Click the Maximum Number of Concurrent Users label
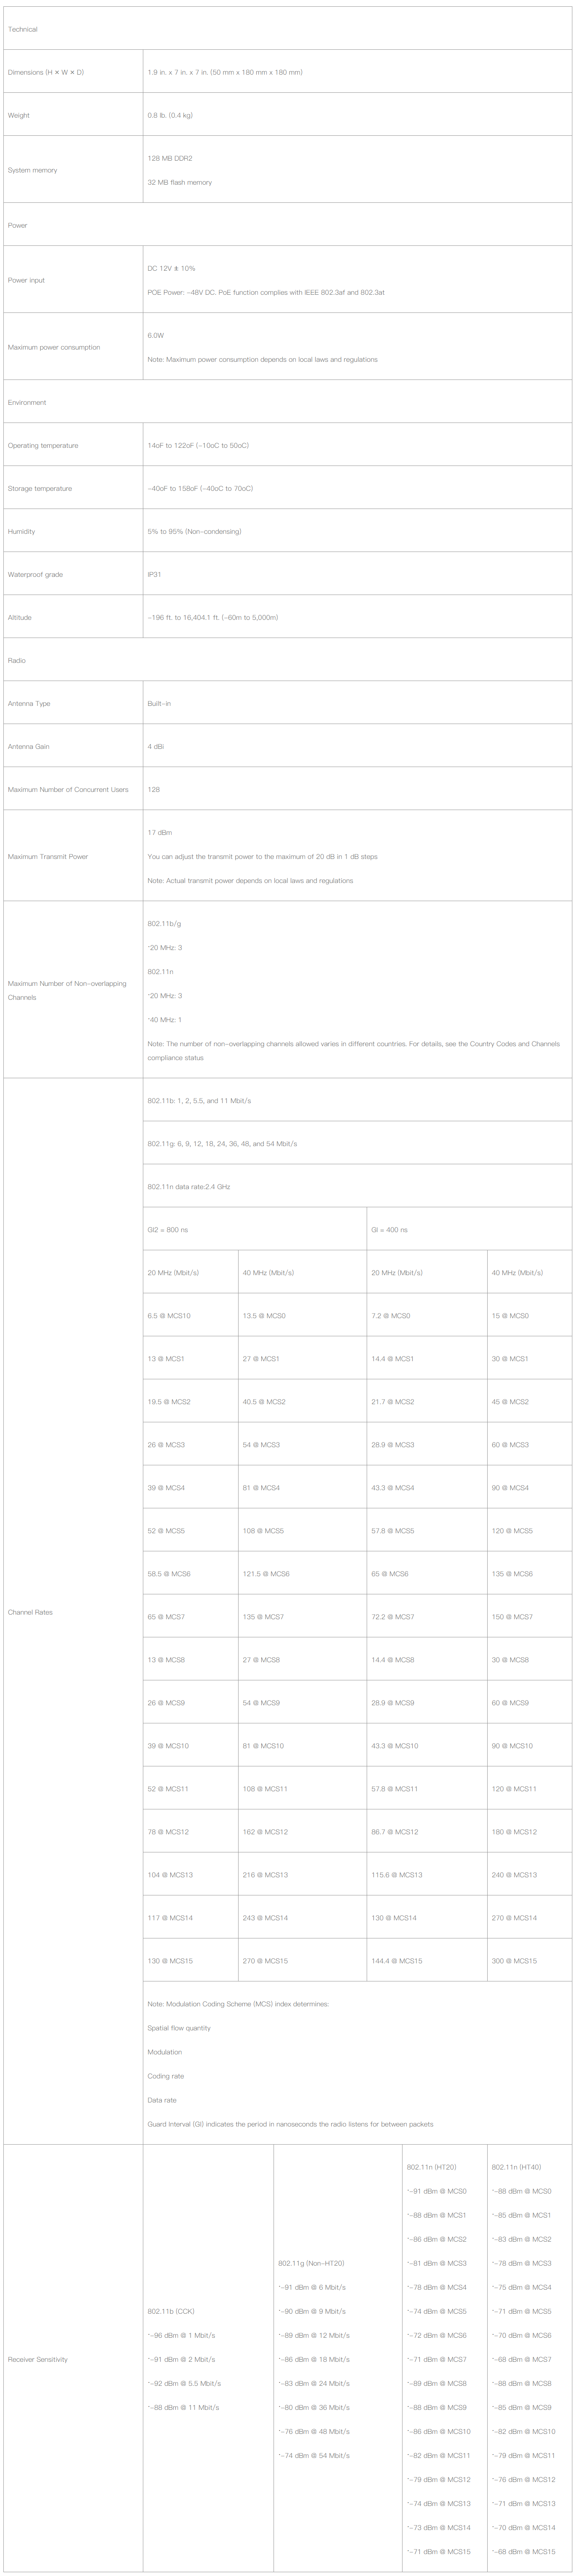 pos(68,789)
